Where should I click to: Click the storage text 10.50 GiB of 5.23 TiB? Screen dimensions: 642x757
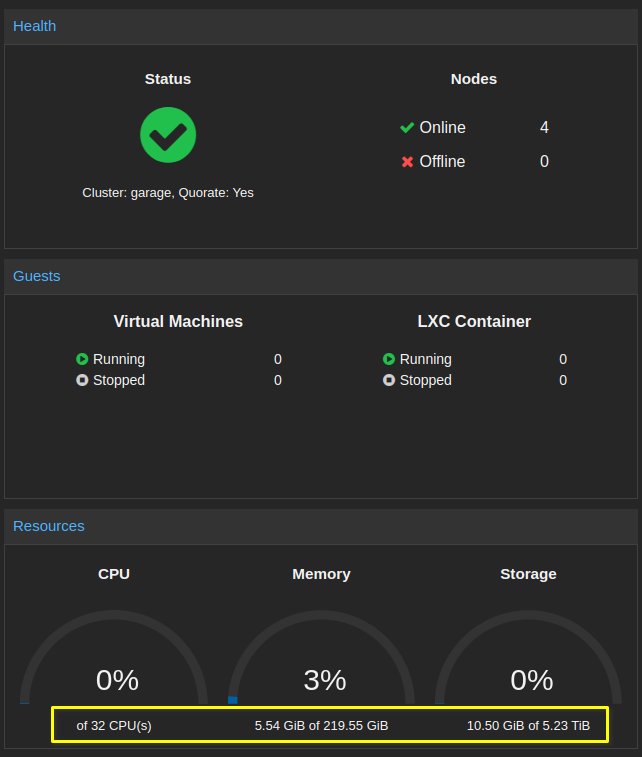point(528,726)
